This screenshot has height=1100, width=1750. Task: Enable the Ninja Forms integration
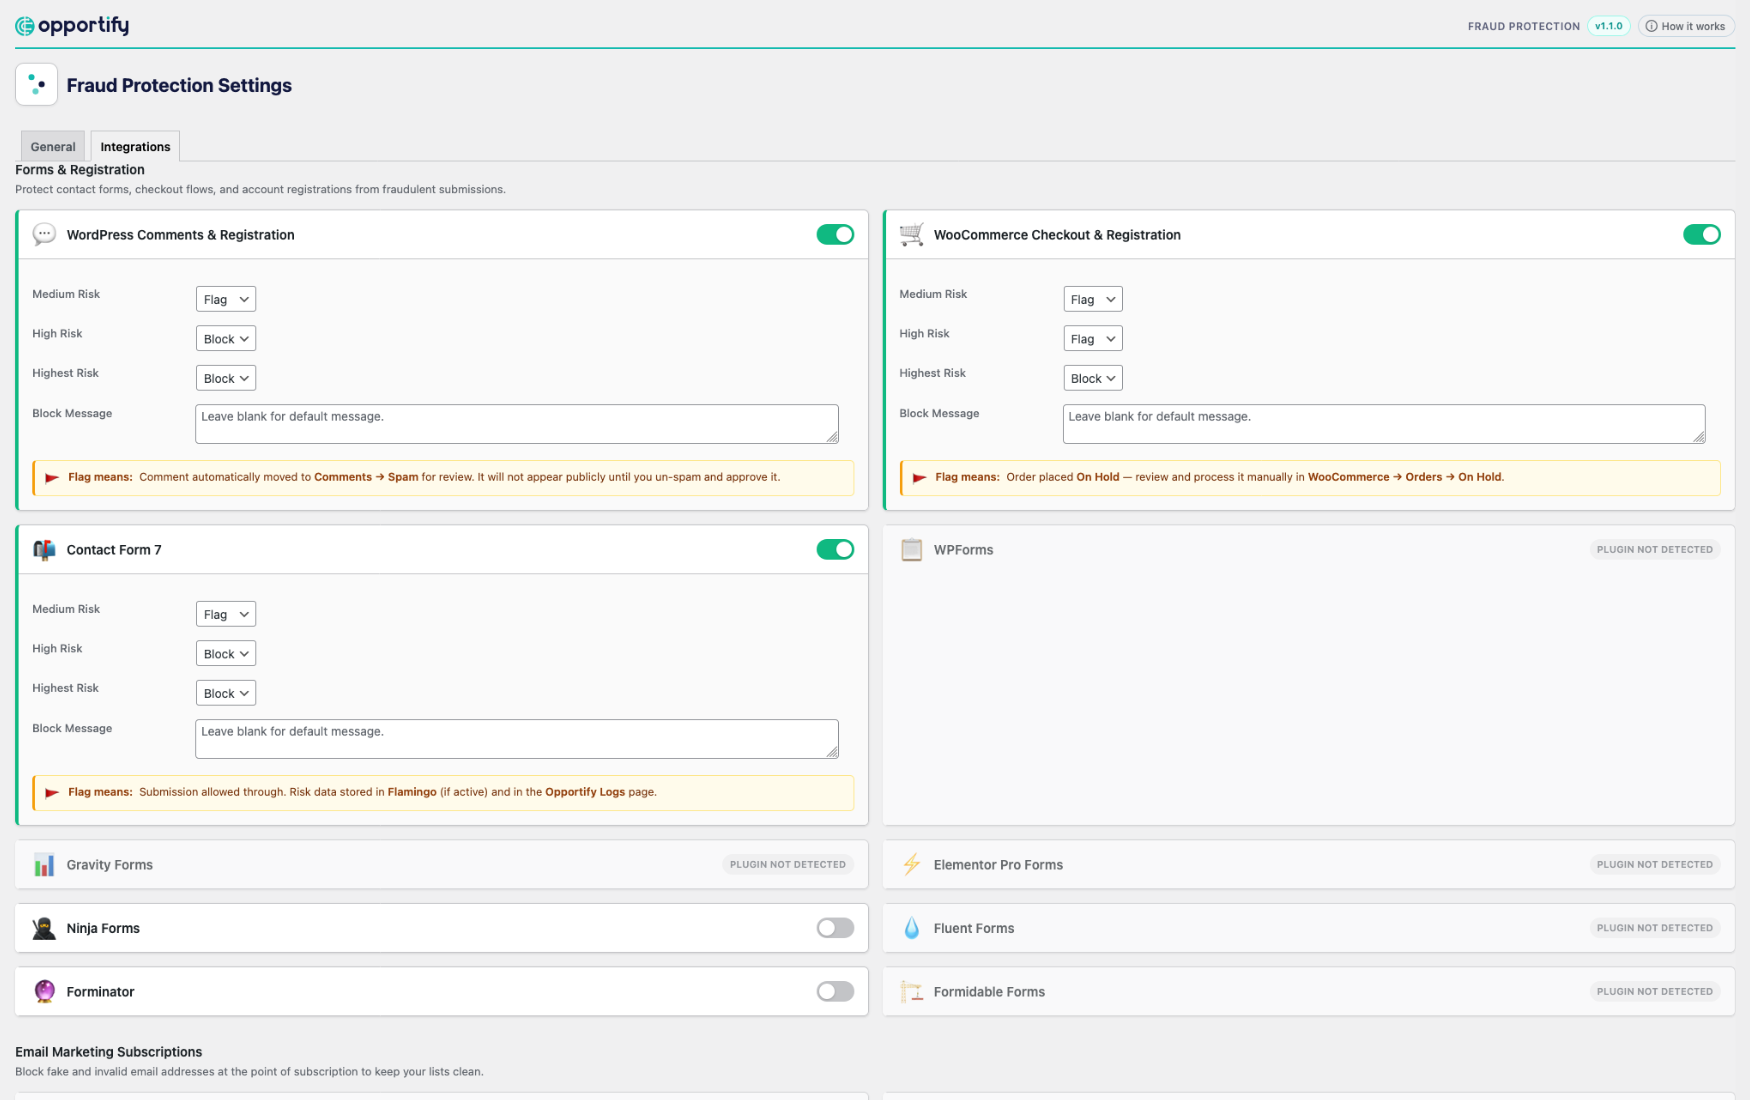pyautogui.click(x=835, y=928)
